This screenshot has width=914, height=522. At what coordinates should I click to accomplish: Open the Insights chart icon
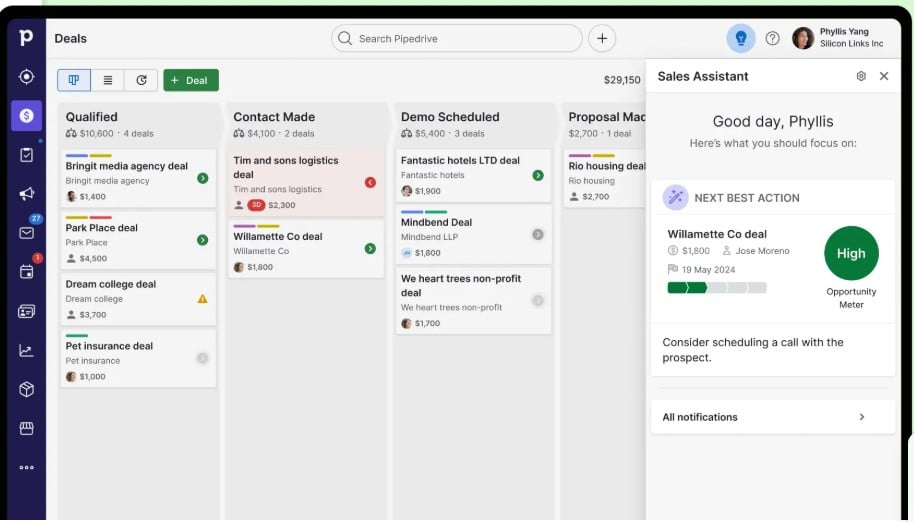coord(26,350)
